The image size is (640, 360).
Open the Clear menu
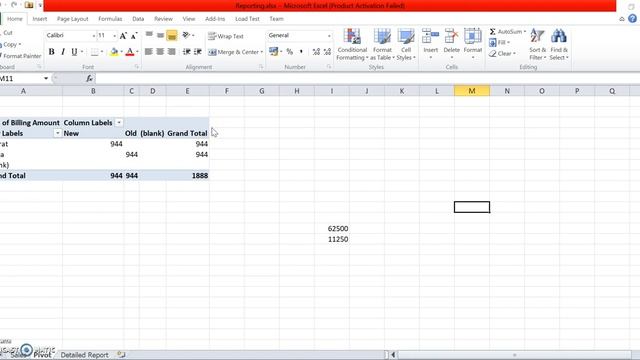tap(502, 53)
